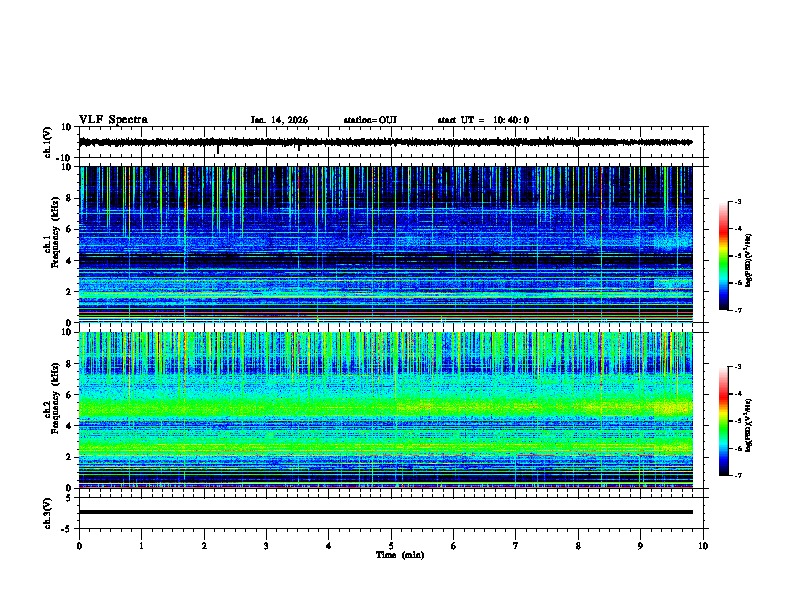
Task: Click inside the ch.1 spectrogram panel
Action: (386, 244)
